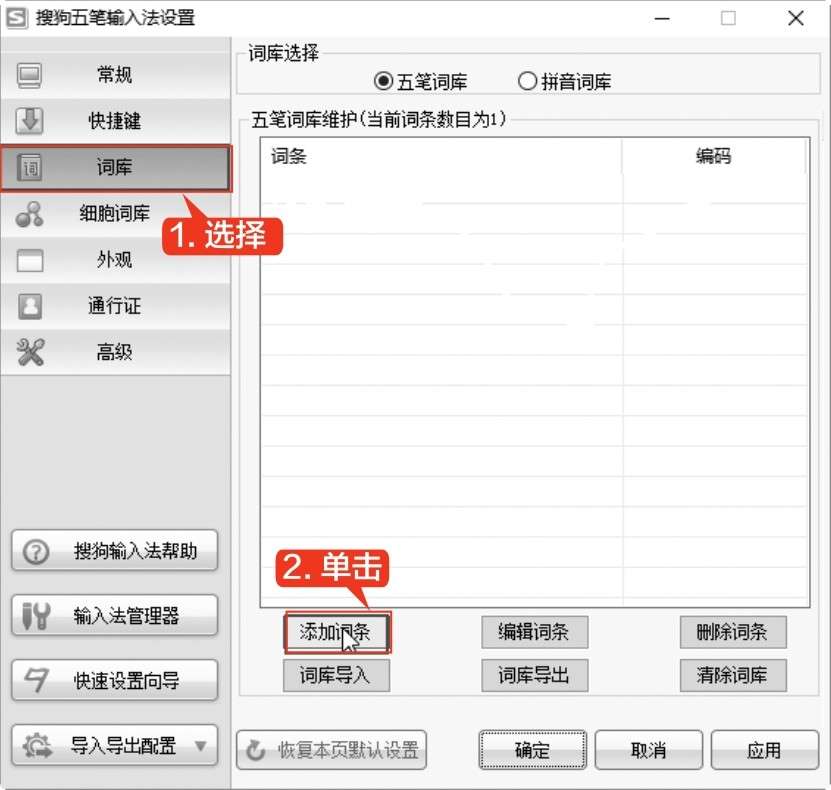The image size is (831, 790).
Task: Click the 词条 column header
Action: click(x=441, y=156)
